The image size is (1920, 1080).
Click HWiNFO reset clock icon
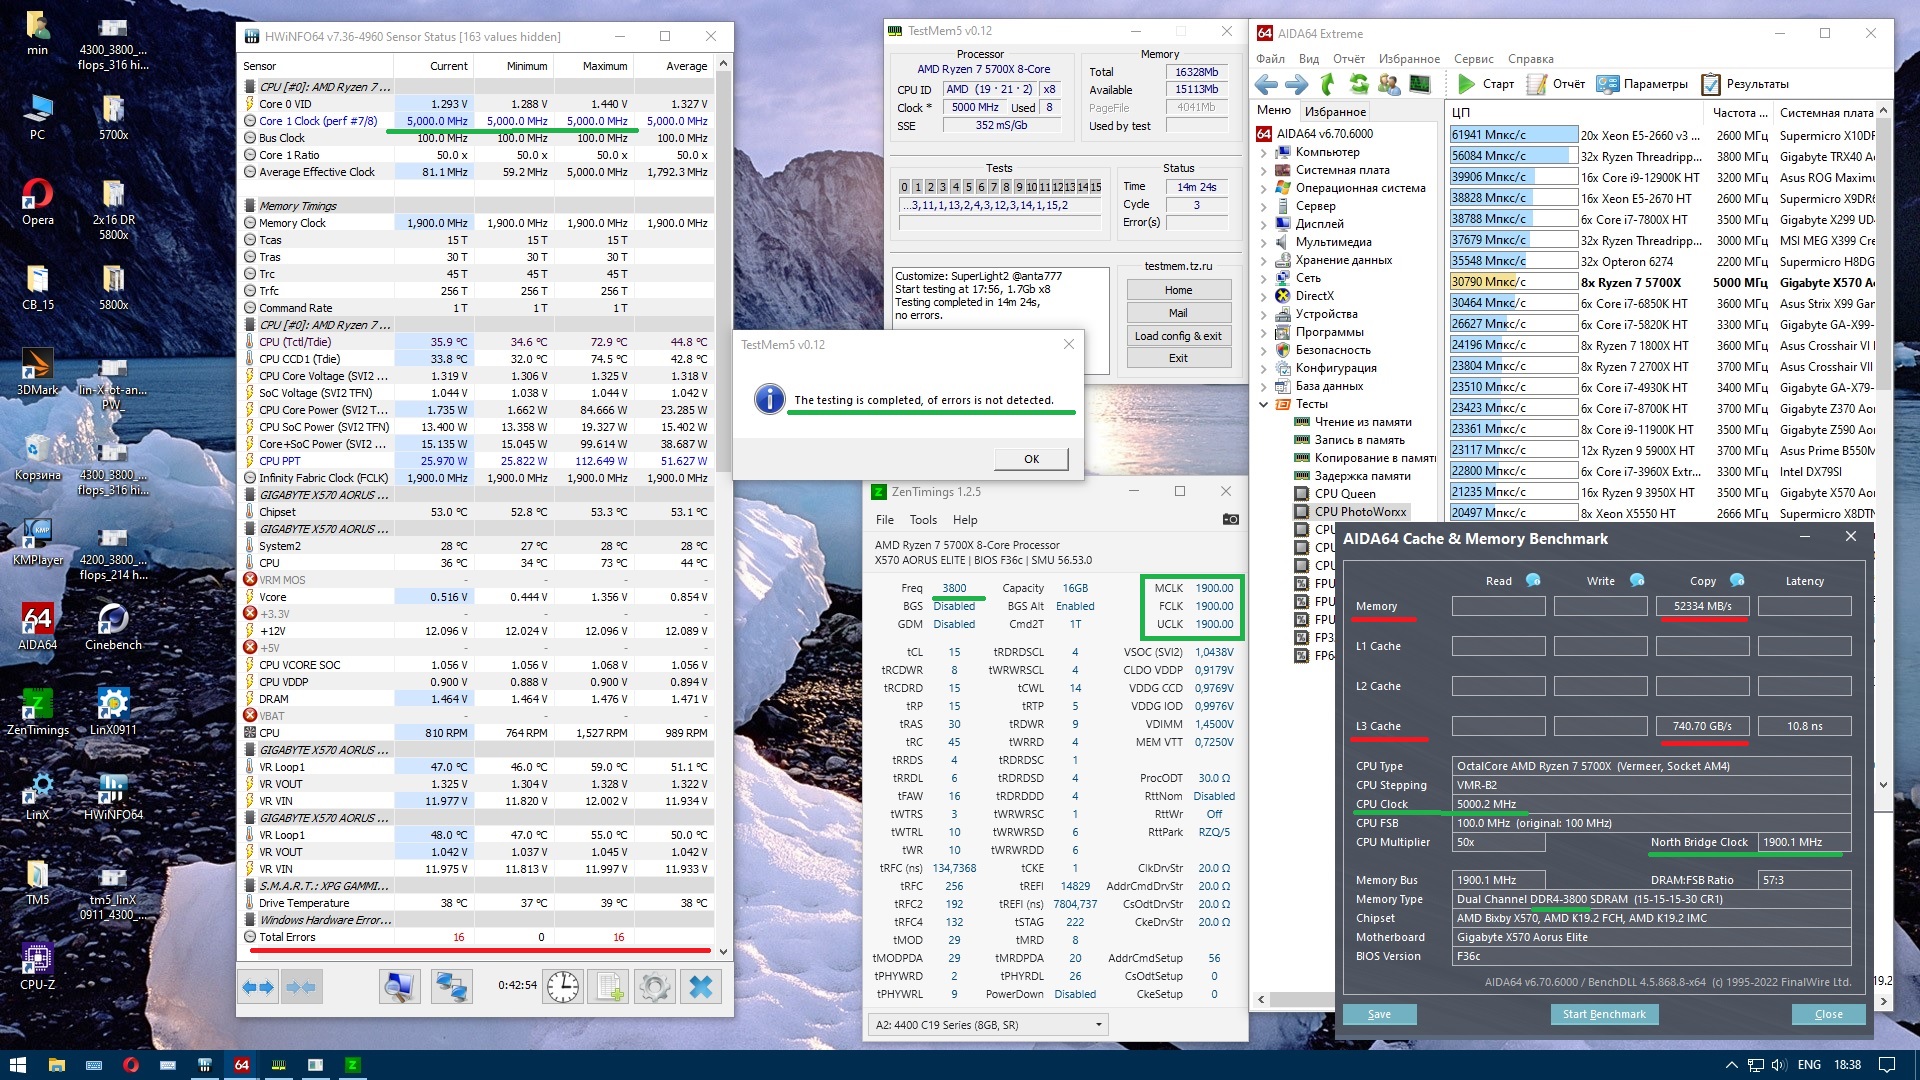[x=563, y=987]
